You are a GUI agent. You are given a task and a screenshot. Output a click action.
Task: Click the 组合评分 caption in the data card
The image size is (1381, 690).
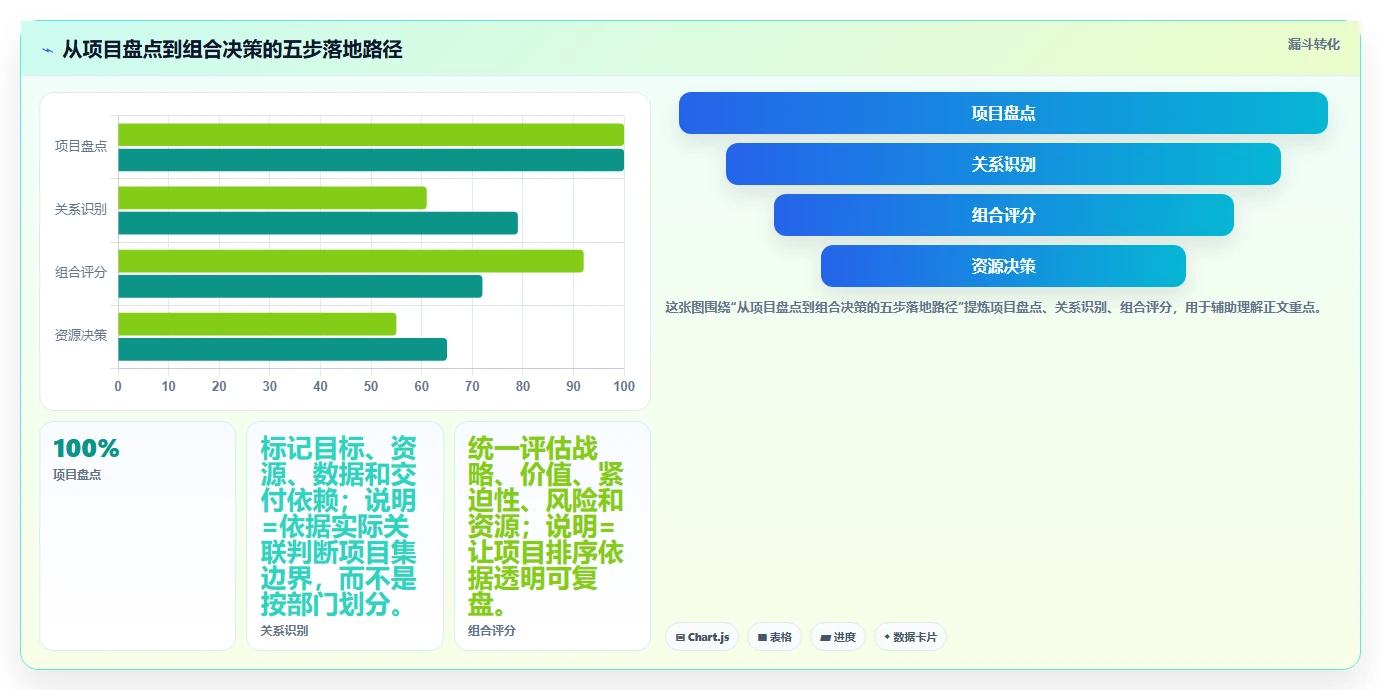[x=492, y=631]
